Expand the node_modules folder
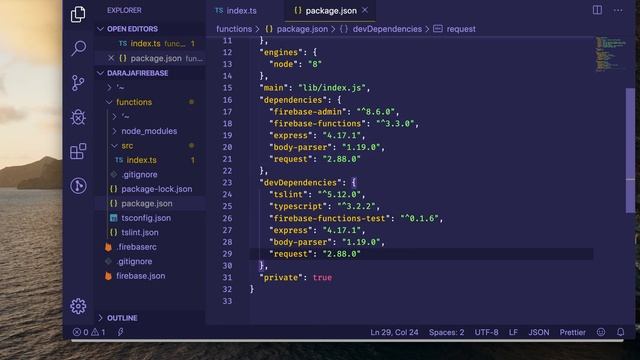Viewport: 640px width, 360px height. click(x=114, y=131)
